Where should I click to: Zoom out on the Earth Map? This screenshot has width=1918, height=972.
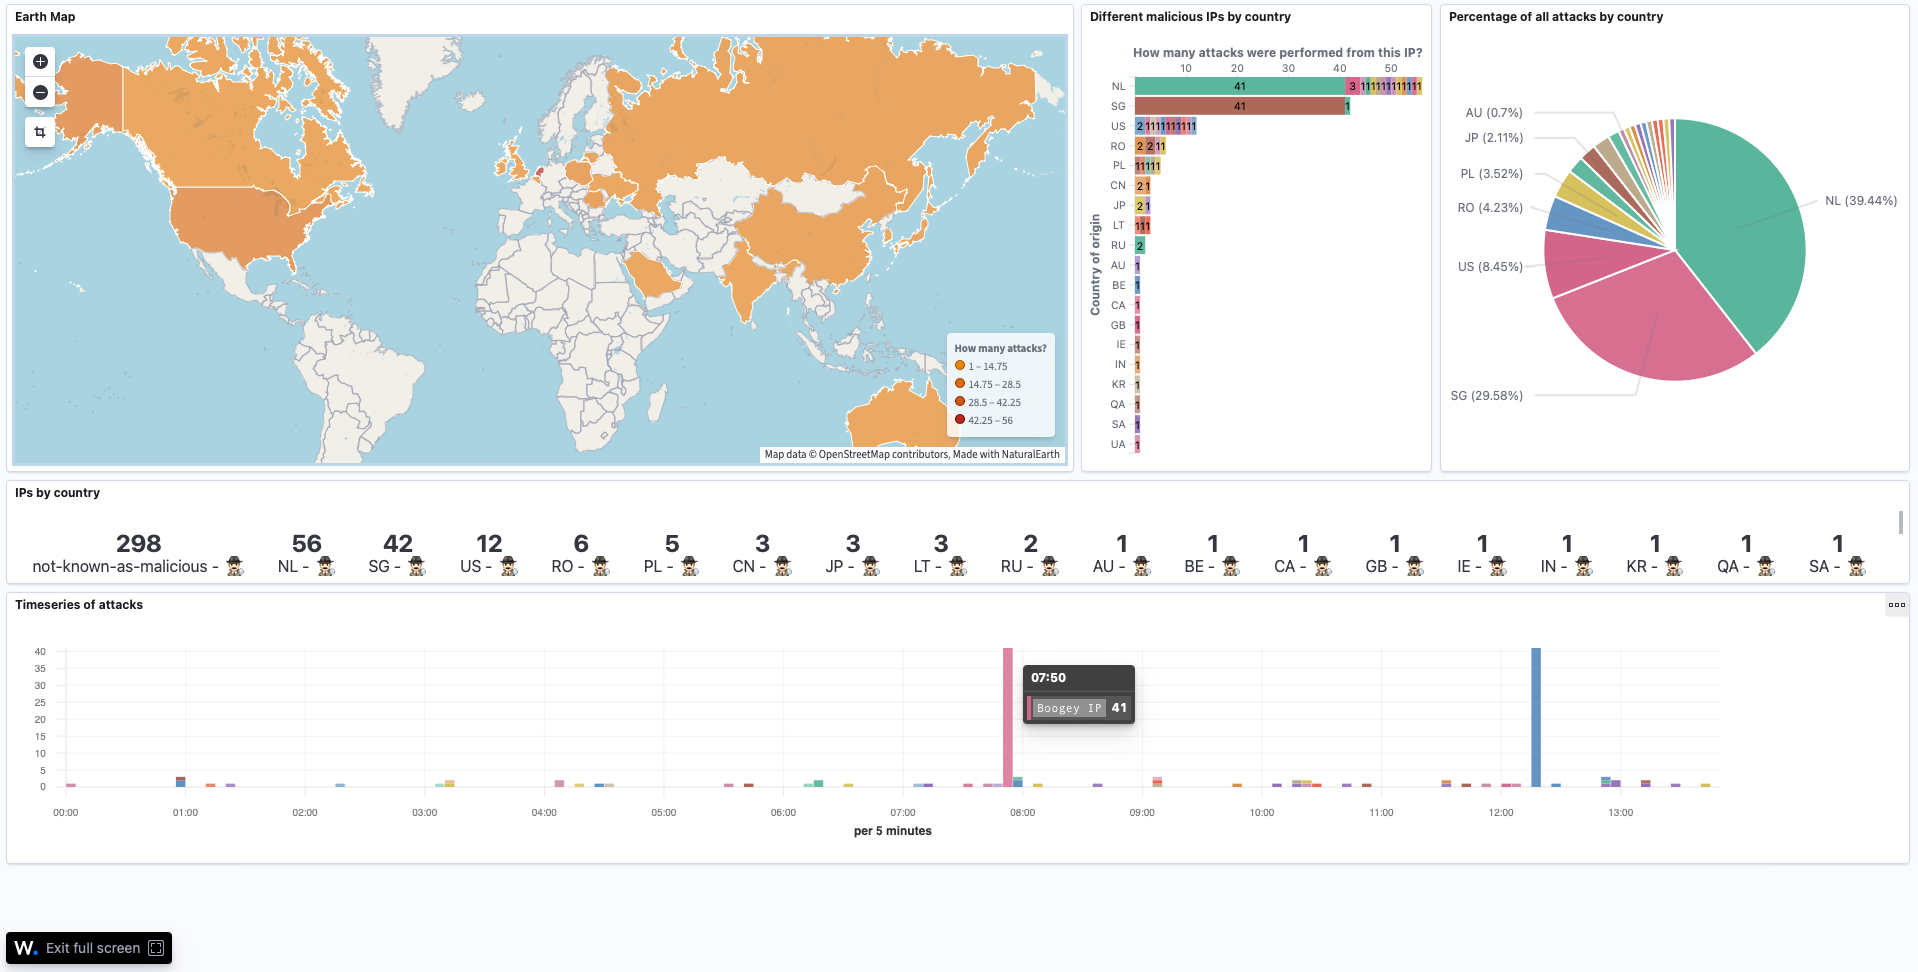click(39, 92)
